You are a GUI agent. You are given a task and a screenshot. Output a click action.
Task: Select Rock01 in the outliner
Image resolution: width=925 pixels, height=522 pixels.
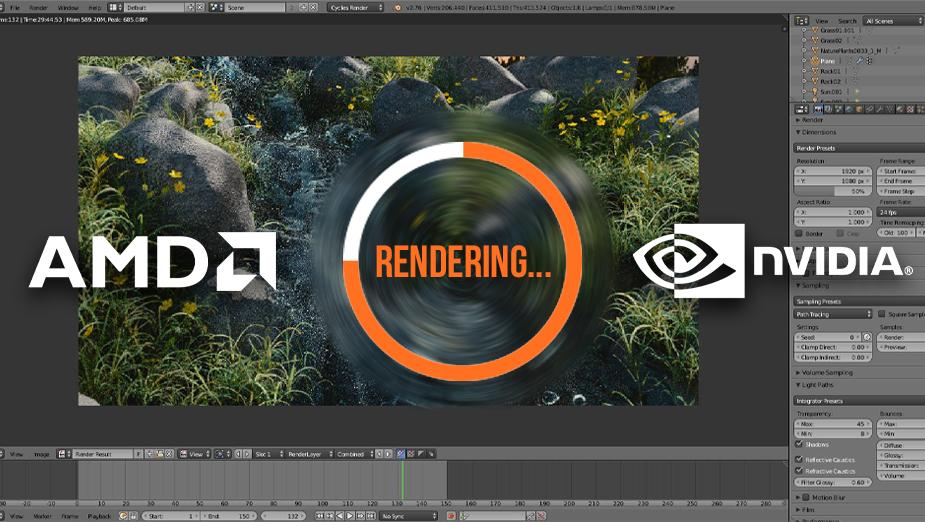(830, 71)
